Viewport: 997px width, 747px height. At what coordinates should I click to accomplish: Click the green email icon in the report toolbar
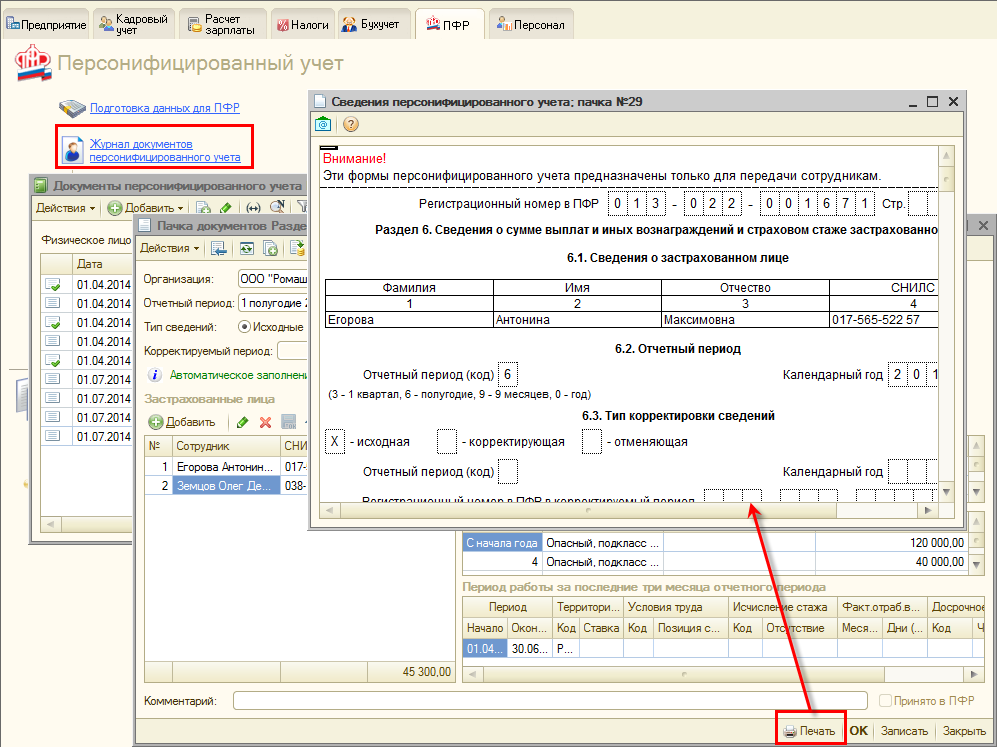pos(324,125)
